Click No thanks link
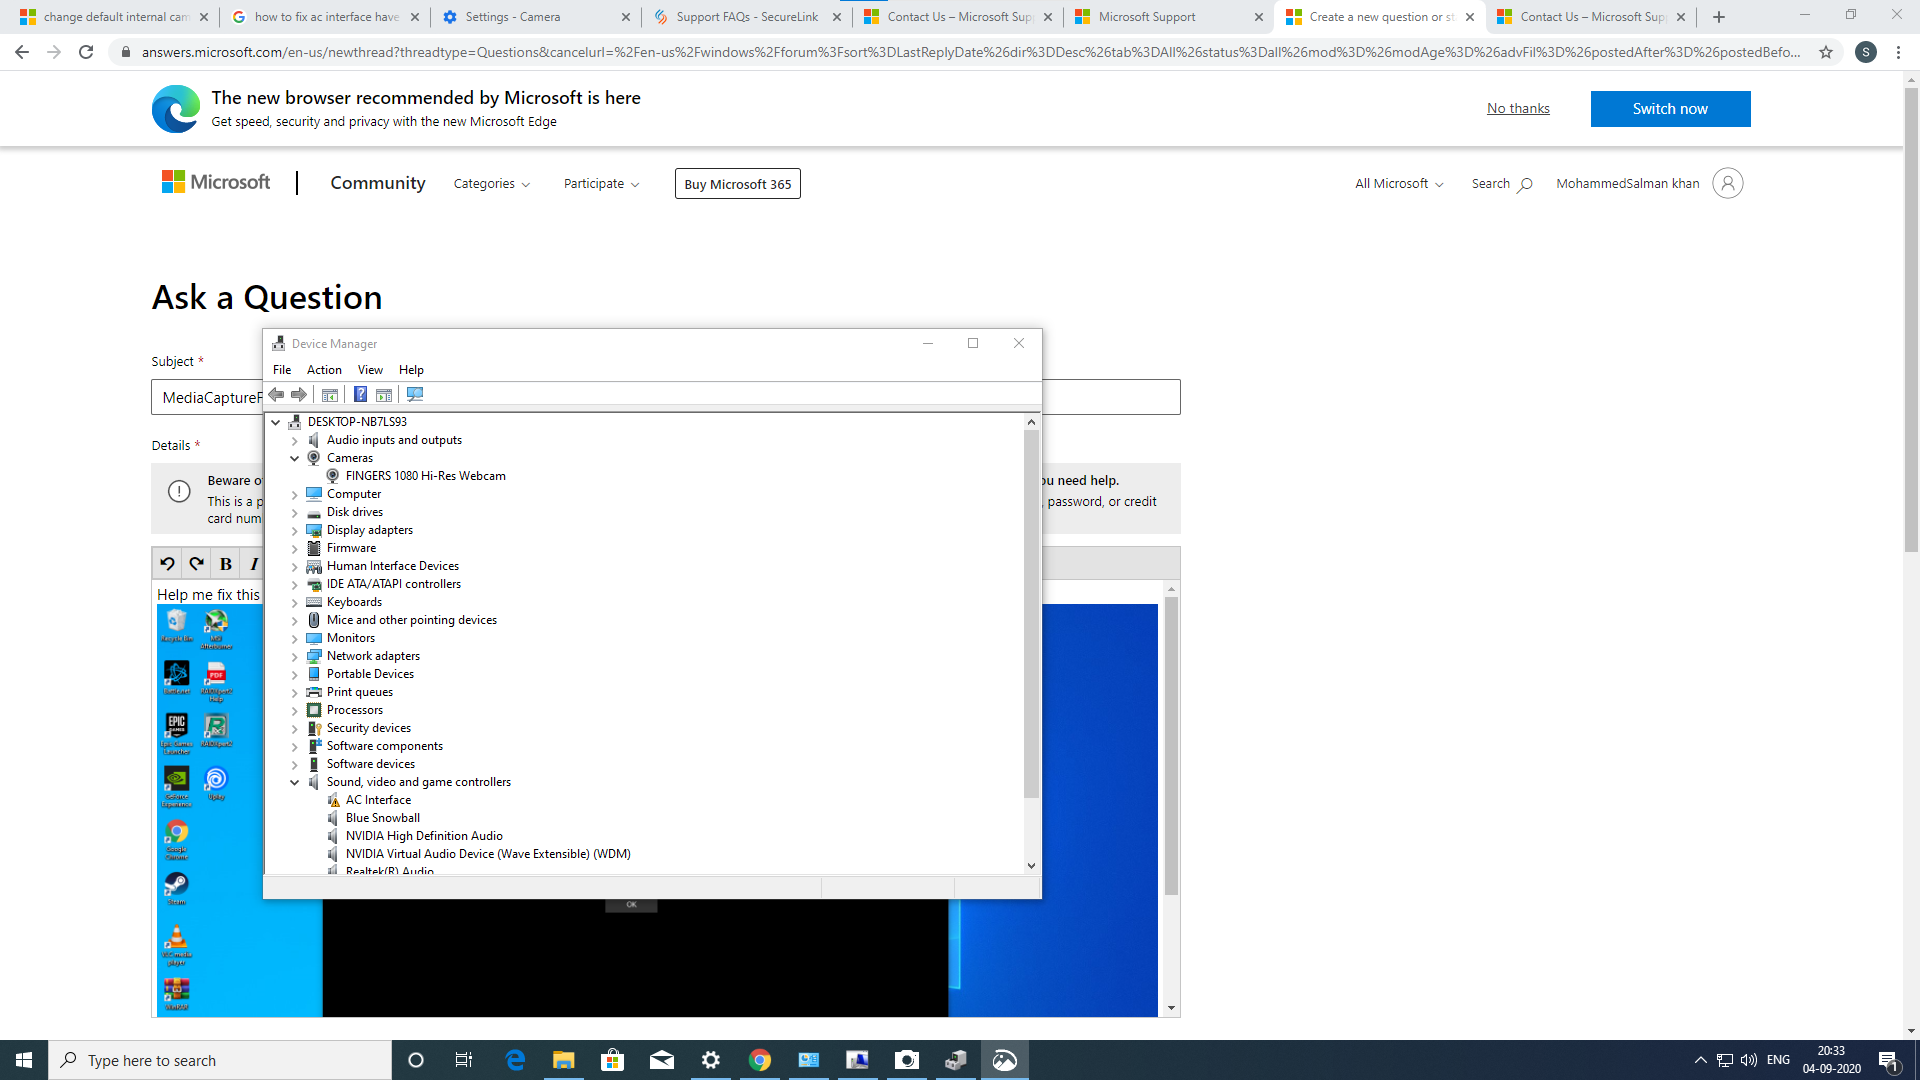1920x1080 pixels. click(1518, 109)
